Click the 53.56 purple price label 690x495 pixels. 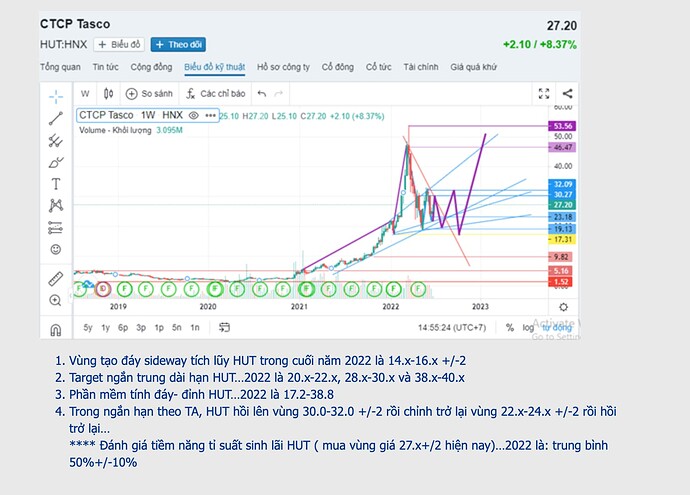[x=562, y=126]
